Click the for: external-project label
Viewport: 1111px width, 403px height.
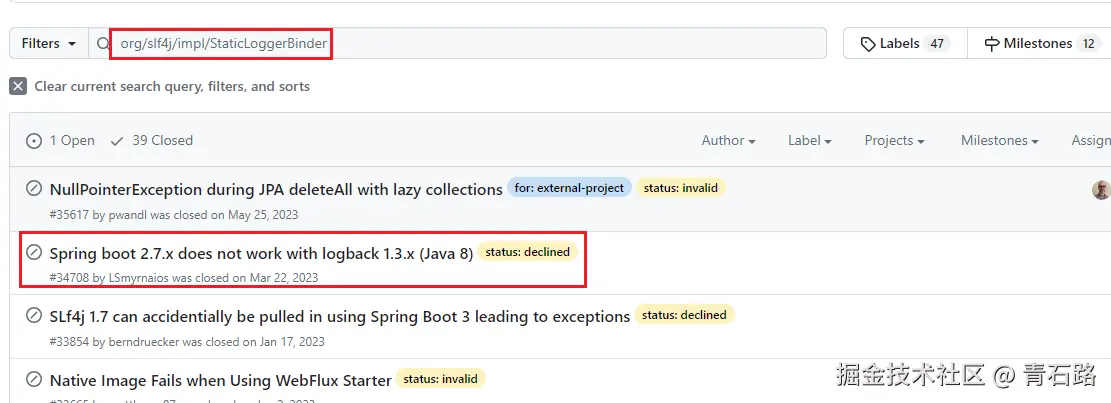569,188
